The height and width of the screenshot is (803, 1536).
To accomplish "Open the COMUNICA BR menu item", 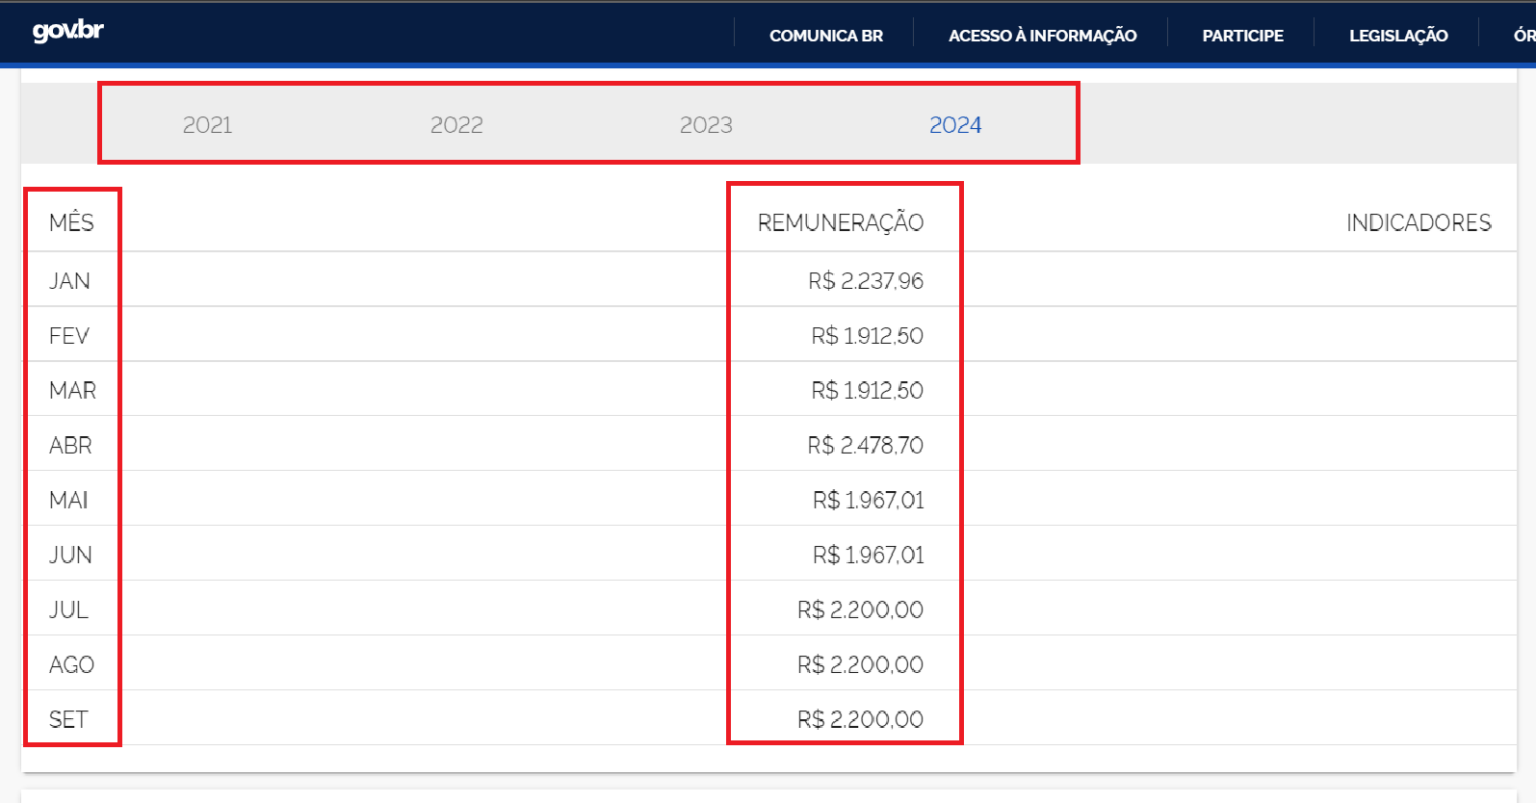I will (x=826, y=35).
